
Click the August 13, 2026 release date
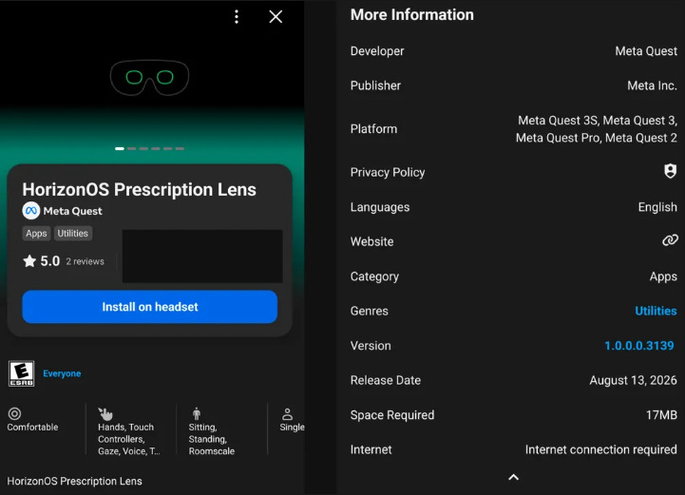point(633,380)
